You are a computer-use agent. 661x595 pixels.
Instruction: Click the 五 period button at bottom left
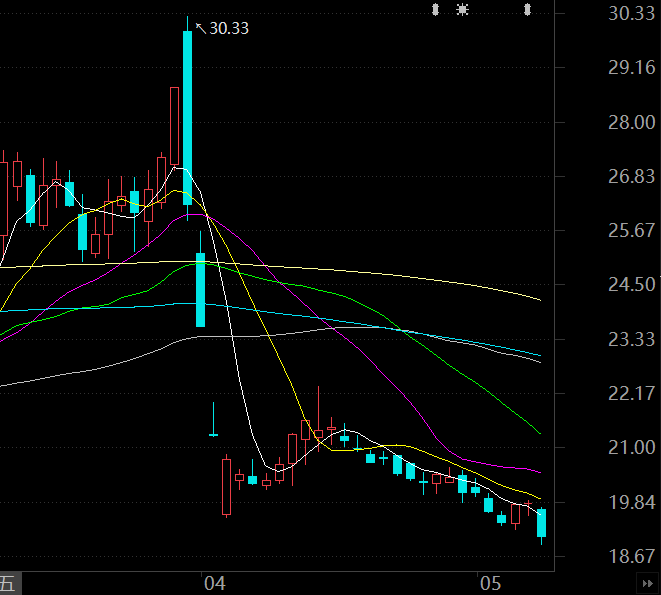(x=9, y=584)
